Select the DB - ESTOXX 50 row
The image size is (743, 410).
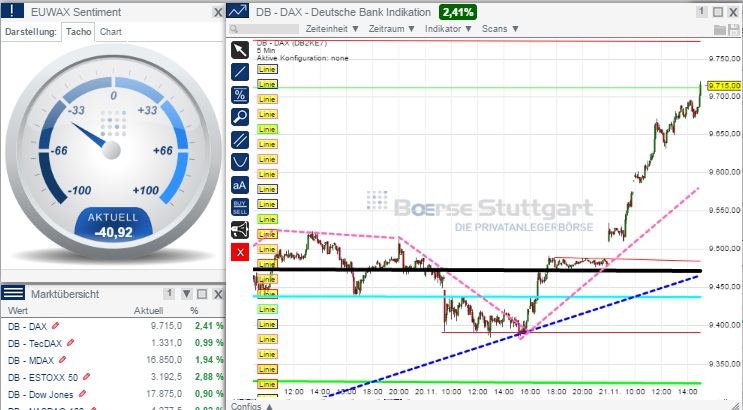point(113,377)
